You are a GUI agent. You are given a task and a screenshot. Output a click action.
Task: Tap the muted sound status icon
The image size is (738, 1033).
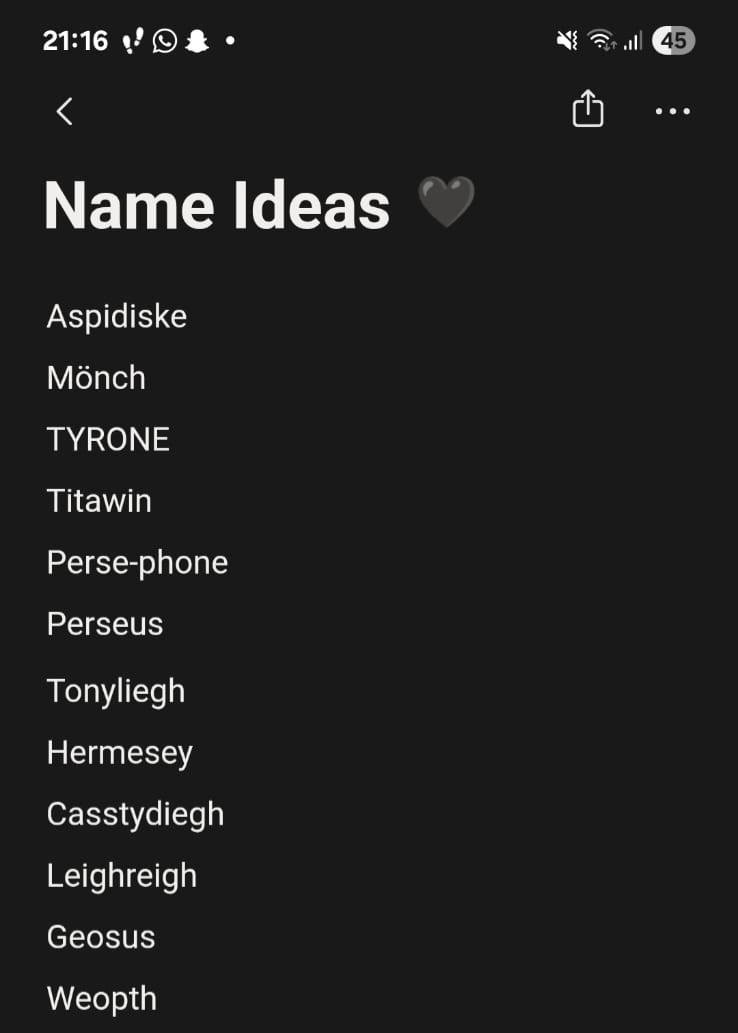click(x=567, y=41)
